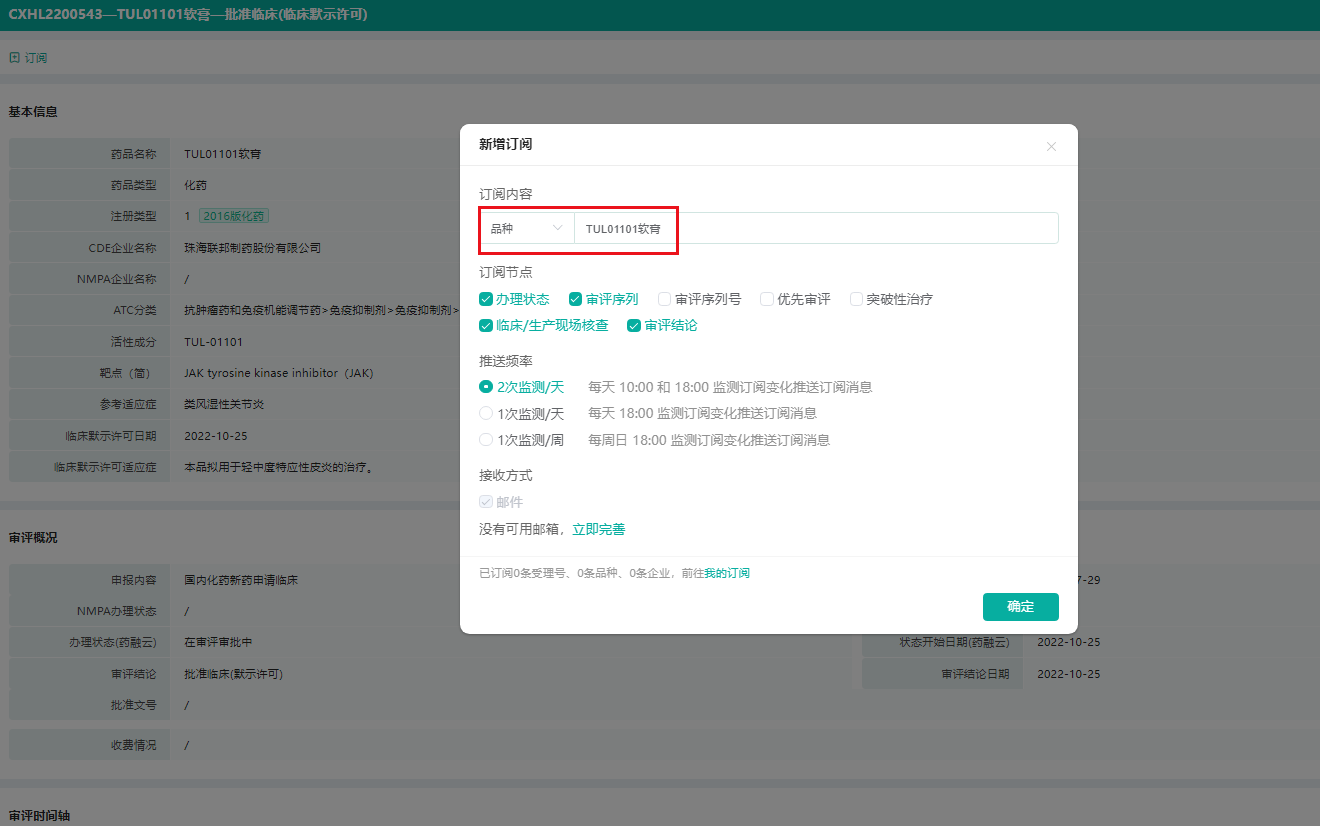1320x826 pixels.
Task: Click the 邮件 receive method checkbox
Action: click(x=486, y=502)
